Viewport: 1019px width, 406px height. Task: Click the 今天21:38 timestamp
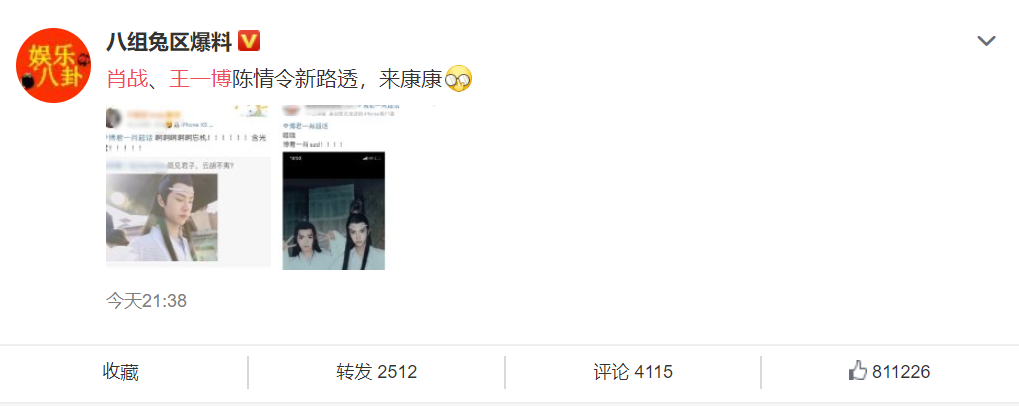coord(146,301)
